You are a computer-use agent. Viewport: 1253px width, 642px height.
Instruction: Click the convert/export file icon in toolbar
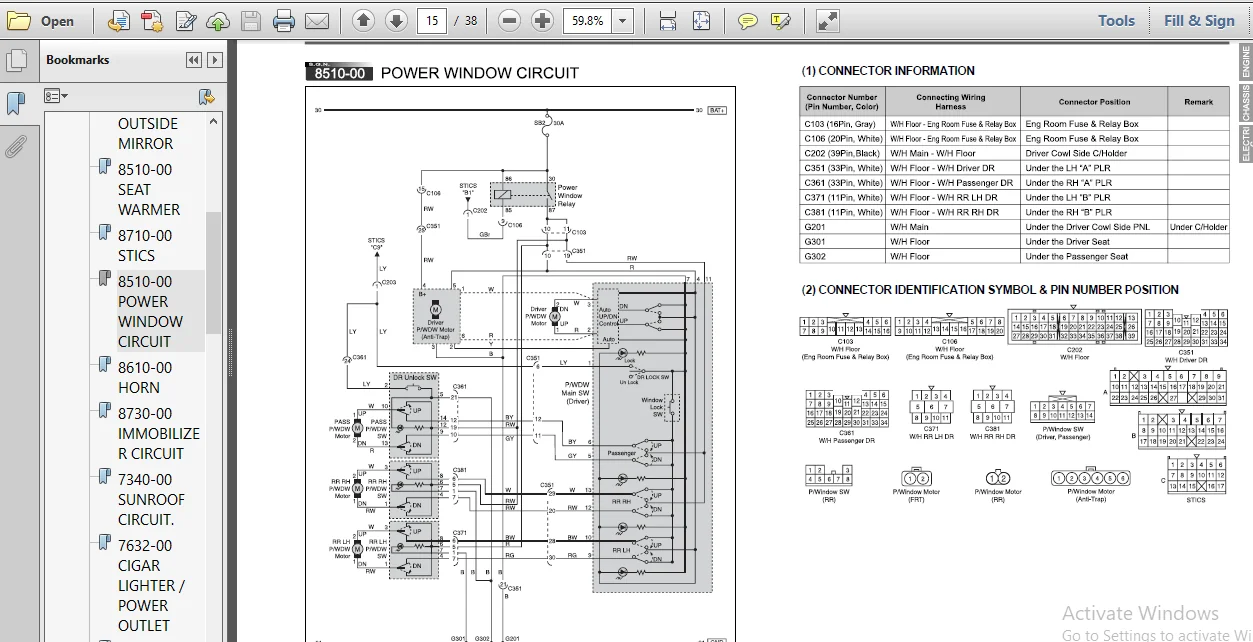pos(118,20)
